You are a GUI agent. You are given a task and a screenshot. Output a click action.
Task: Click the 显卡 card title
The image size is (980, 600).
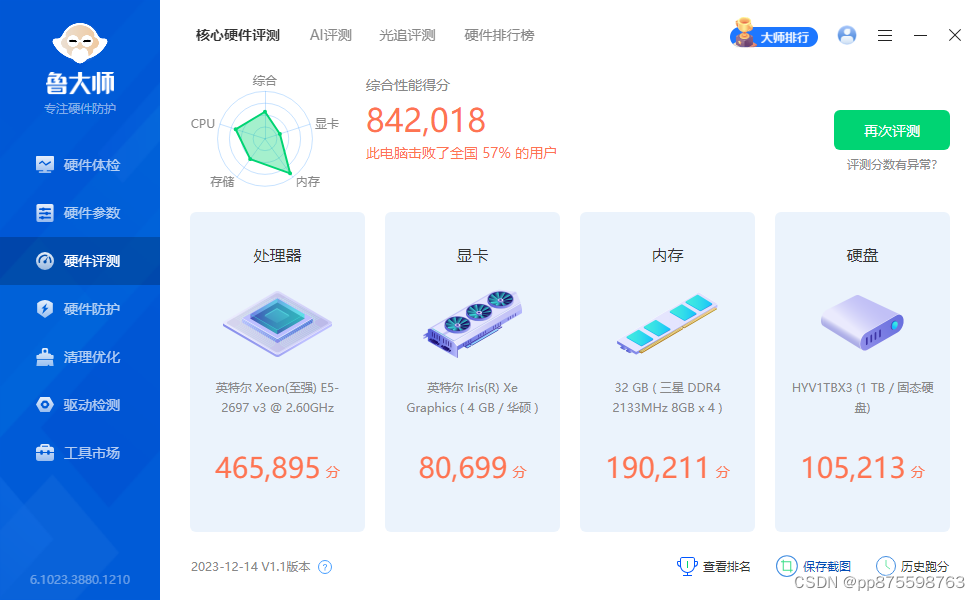472,256
